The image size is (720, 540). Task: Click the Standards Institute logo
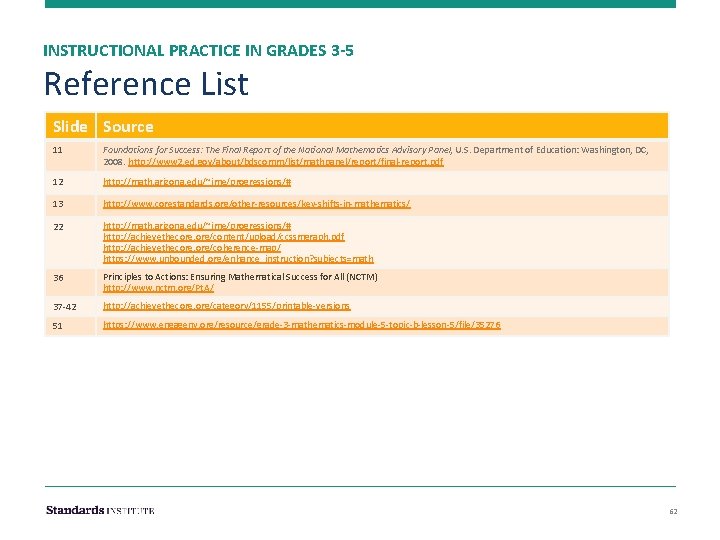100,510
